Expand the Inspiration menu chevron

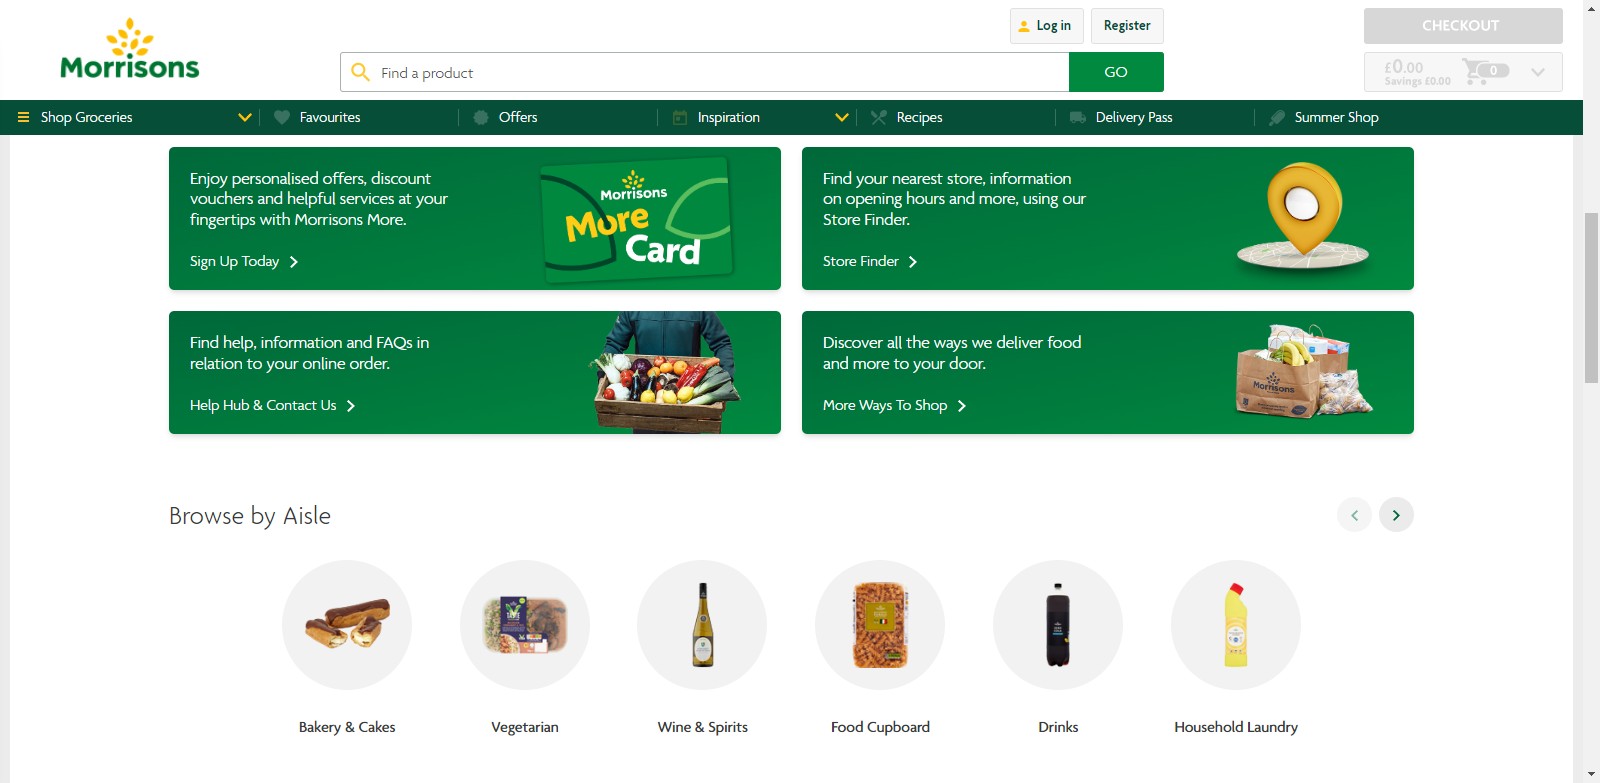point(842,117)
